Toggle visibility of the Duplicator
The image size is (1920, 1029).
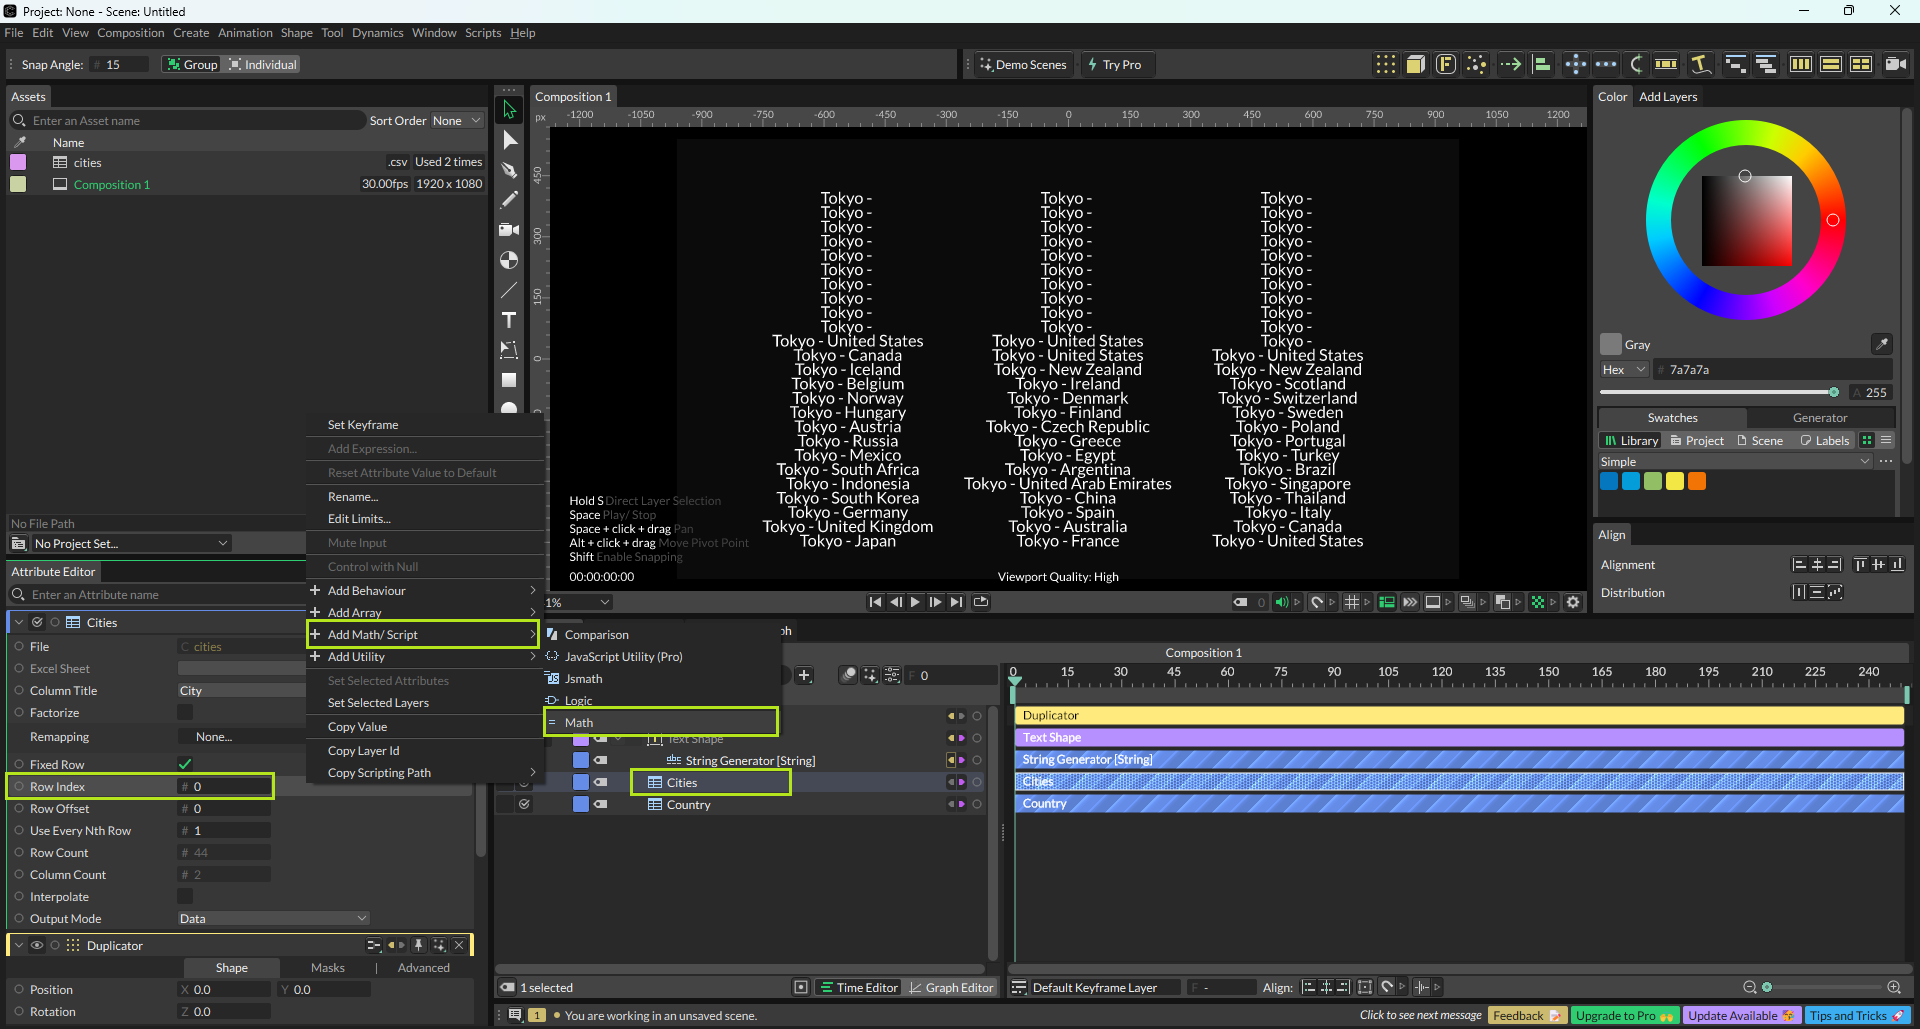click(x=37, y=946)
